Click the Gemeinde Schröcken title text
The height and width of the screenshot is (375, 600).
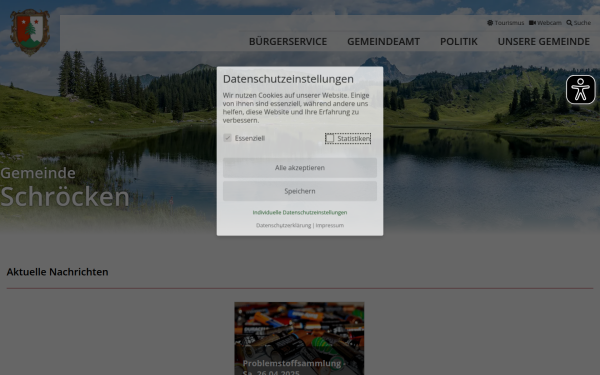pos(65,188)
